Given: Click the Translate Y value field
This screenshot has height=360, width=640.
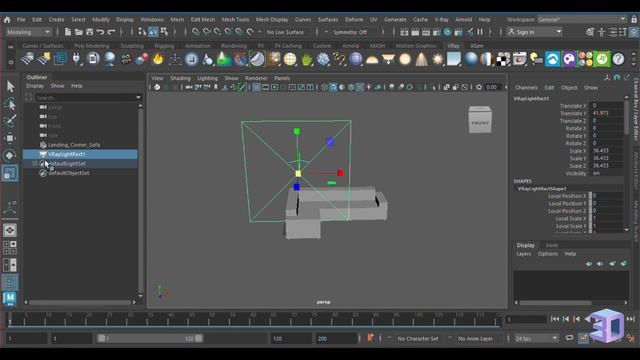Looking at the screenshot, I should [x=606, y=113].
